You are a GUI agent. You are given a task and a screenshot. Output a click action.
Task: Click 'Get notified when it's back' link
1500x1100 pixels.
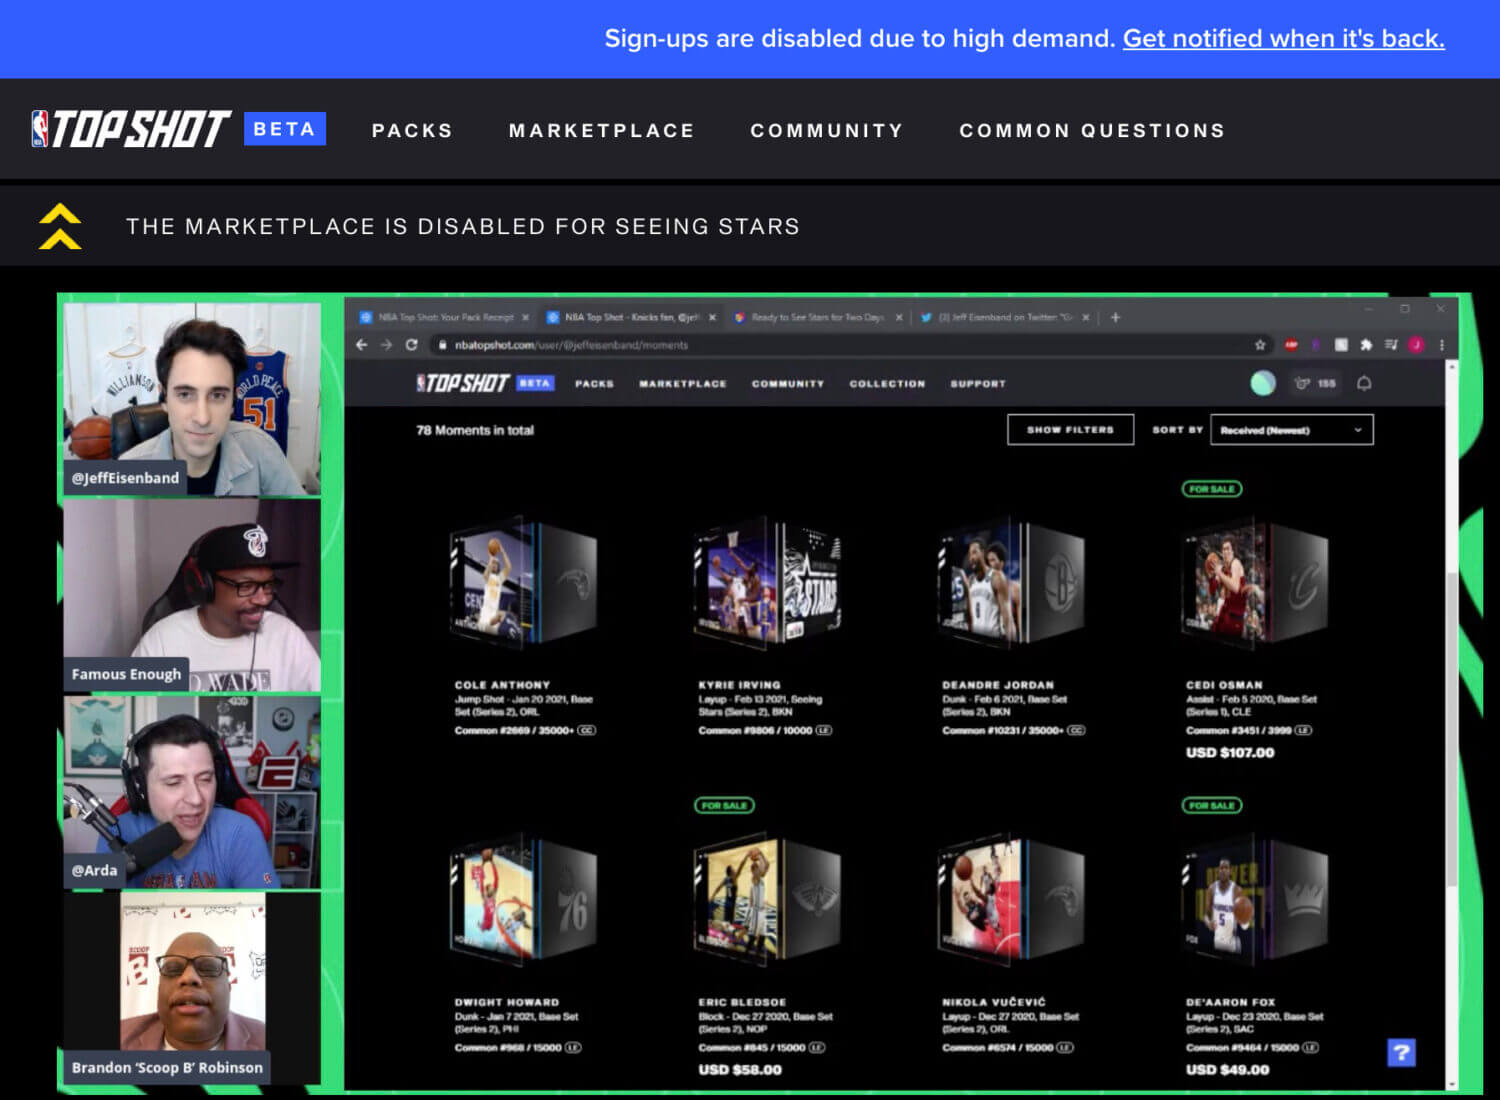tap(1283, 38)
